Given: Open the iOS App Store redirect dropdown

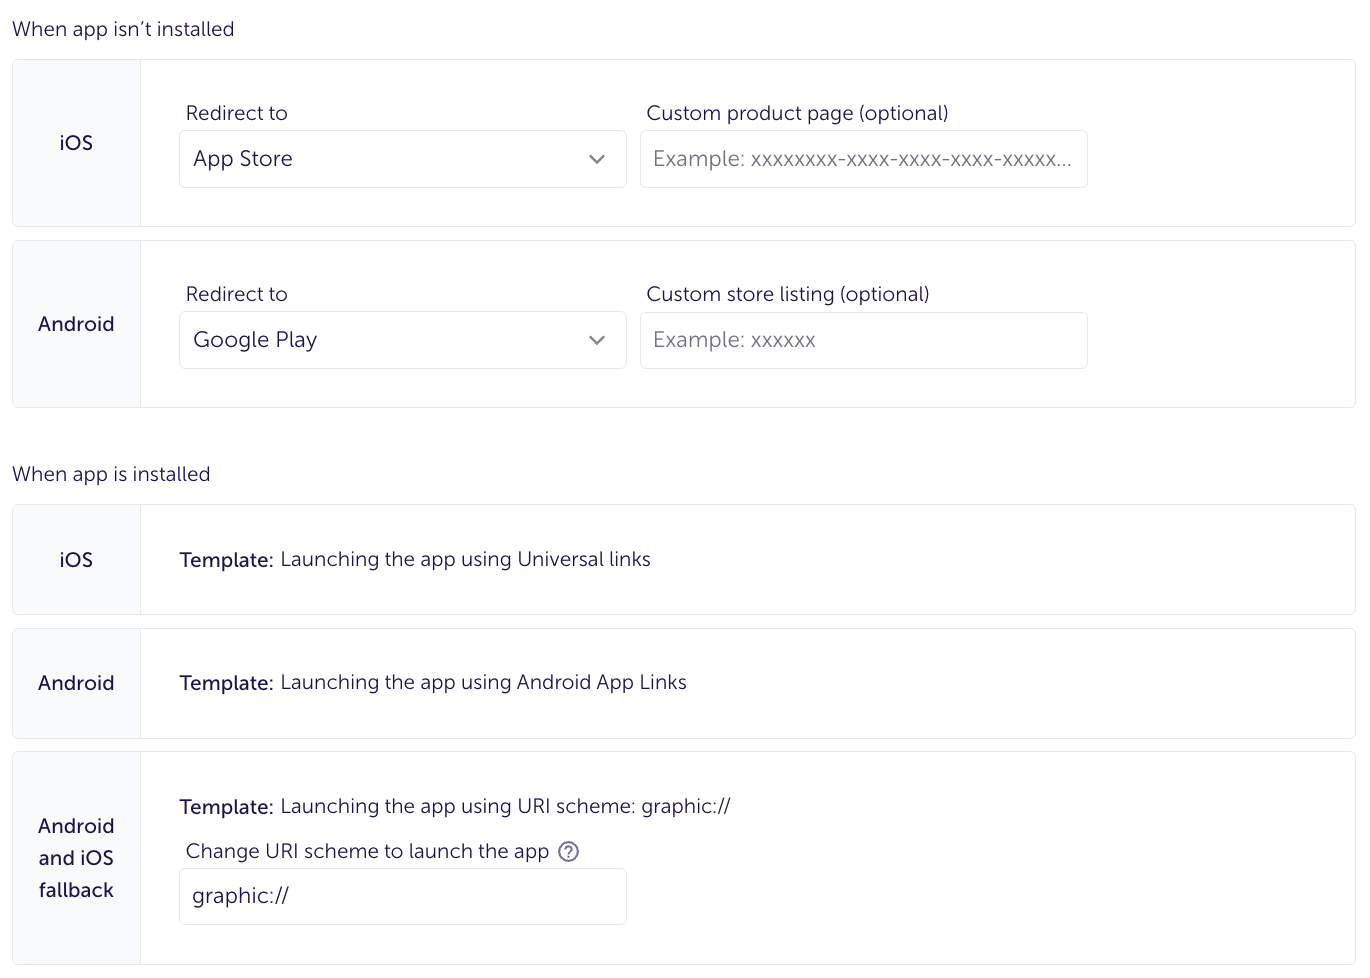Looking at the screenshot, I should tap(402, 159).
